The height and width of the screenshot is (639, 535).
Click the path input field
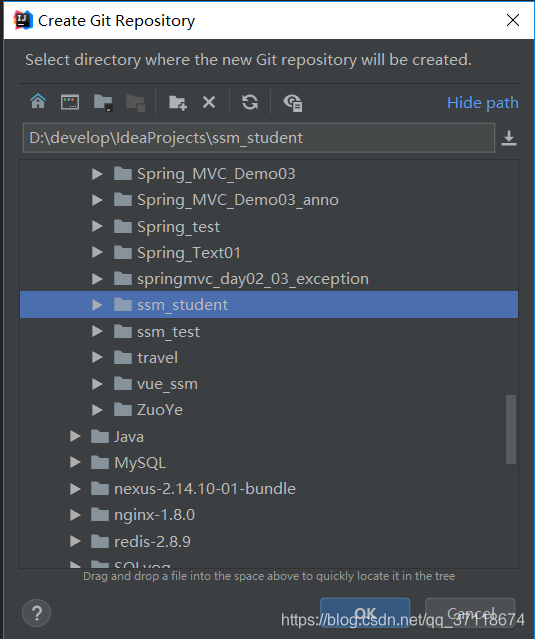click(259, 138)
